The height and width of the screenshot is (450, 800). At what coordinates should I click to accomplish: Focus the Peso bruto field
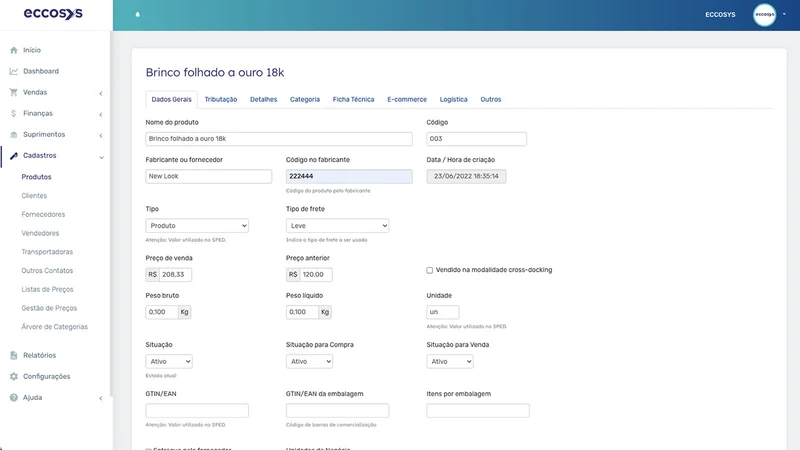tap(162, 312)
